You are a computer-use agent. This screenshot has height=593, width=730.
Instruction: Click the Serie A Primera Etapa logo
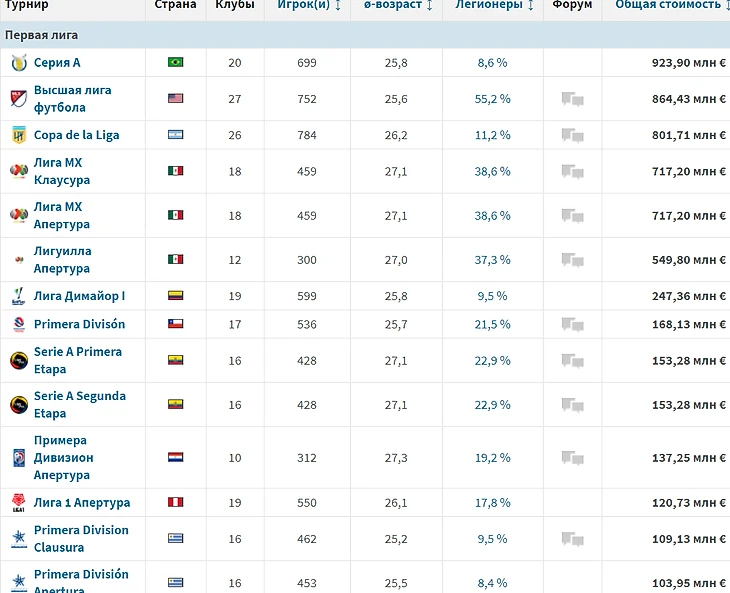tap(19, 360)
